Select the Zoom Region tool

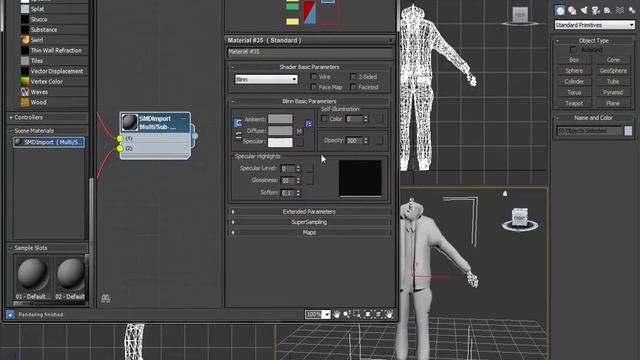point(357,314)
